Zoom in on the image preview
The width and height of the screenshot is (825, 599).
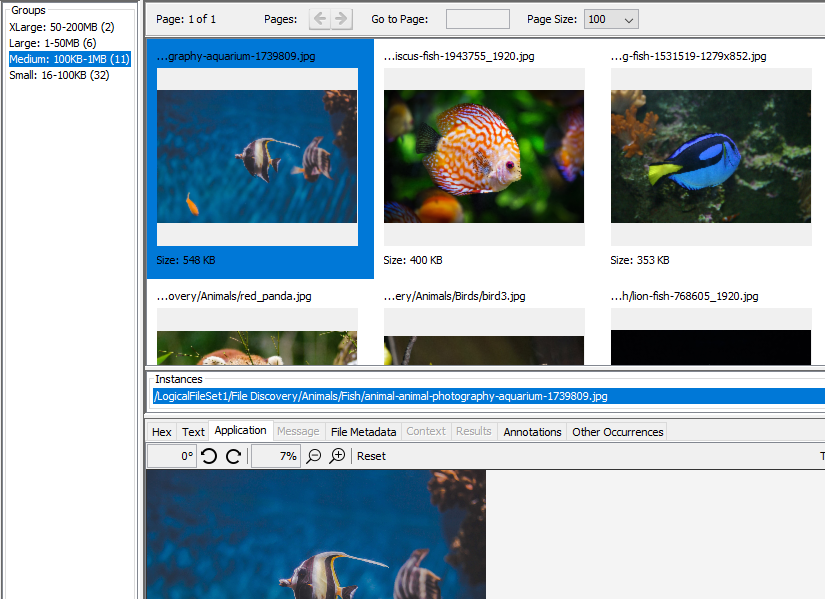click(x=338, y=456)
